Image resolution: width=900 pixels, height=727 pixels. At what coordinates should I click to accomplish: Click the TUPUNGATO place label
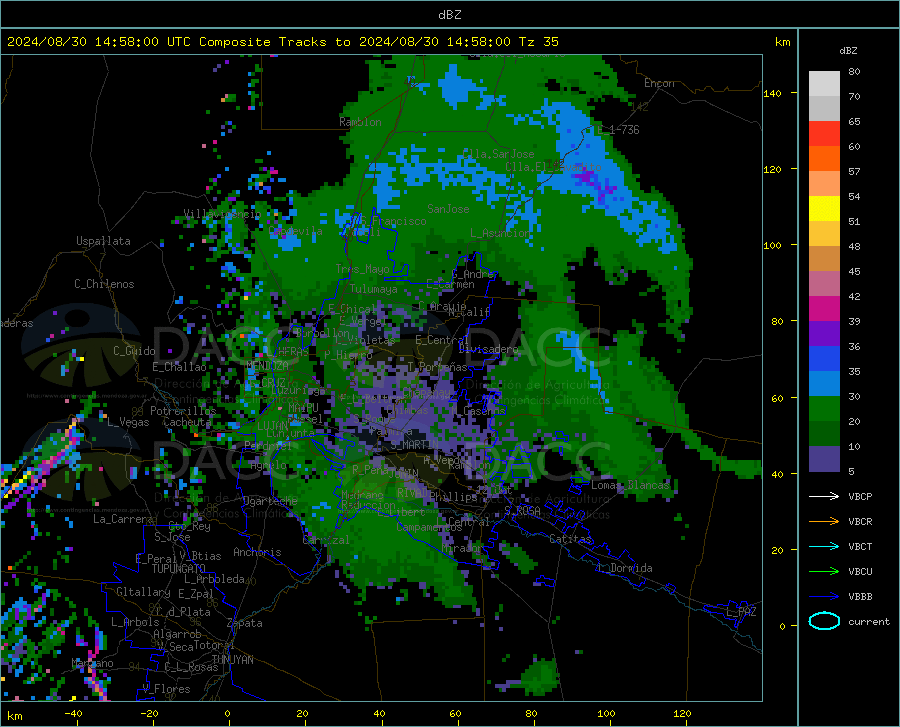[x=178, y=569]
